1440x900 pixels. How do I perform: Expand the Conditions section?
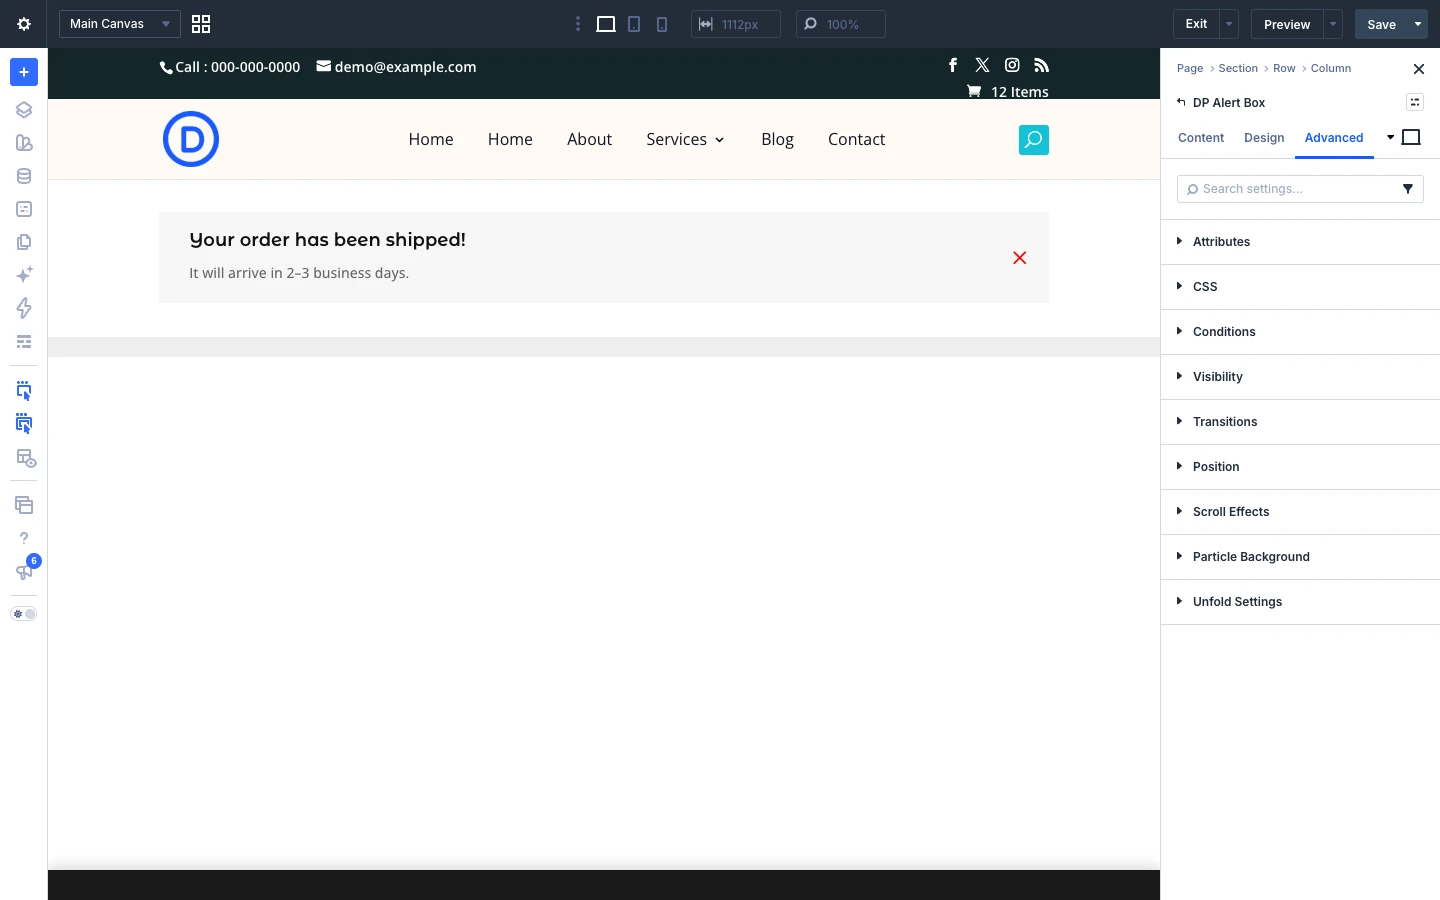1300,332
